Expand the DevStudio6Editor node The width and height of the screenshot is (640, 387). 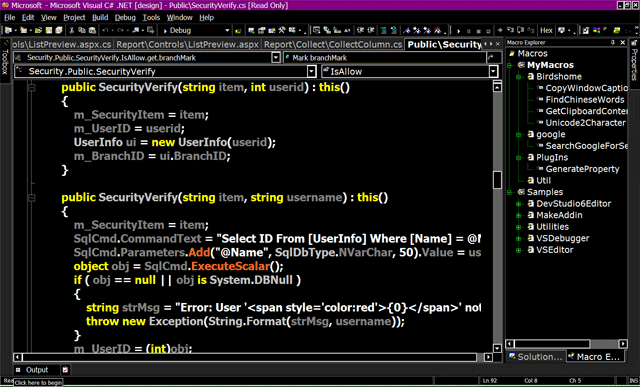[519, 204]
